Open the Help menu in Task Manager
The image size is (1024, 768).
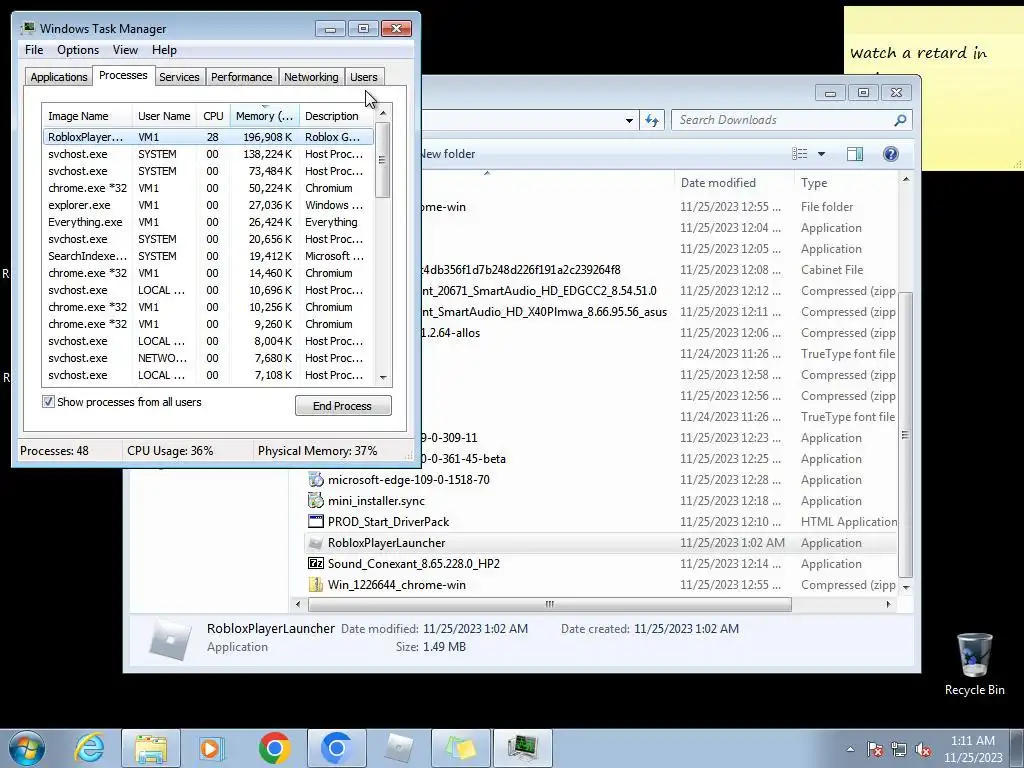tap(164, 50)
